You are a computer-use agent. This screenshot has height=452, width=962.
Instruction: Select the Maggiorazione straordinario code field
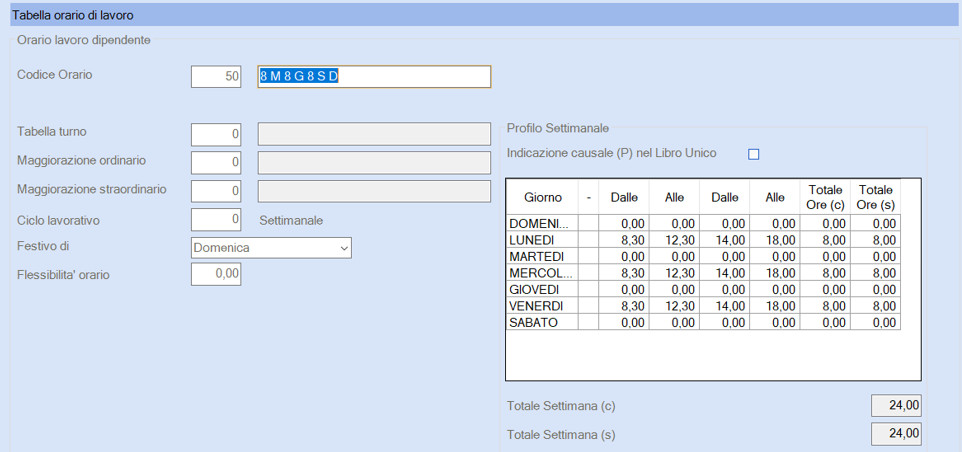216,191
